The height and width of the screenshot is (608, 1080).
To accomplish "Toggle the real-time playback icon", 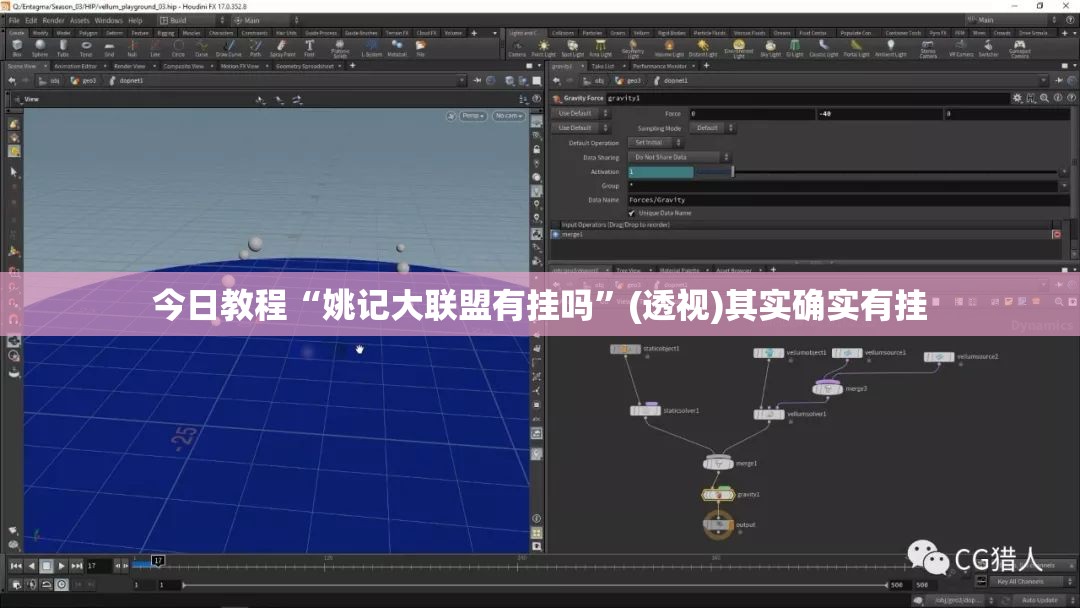I will [x=61, y=585].
